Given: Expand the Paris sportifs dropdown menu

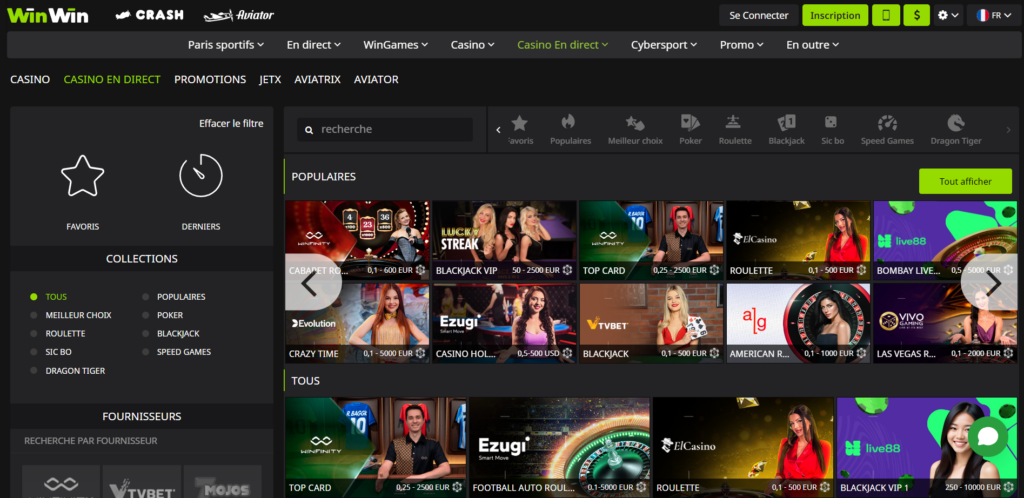Looking at the screenshot, I should 226,45.
